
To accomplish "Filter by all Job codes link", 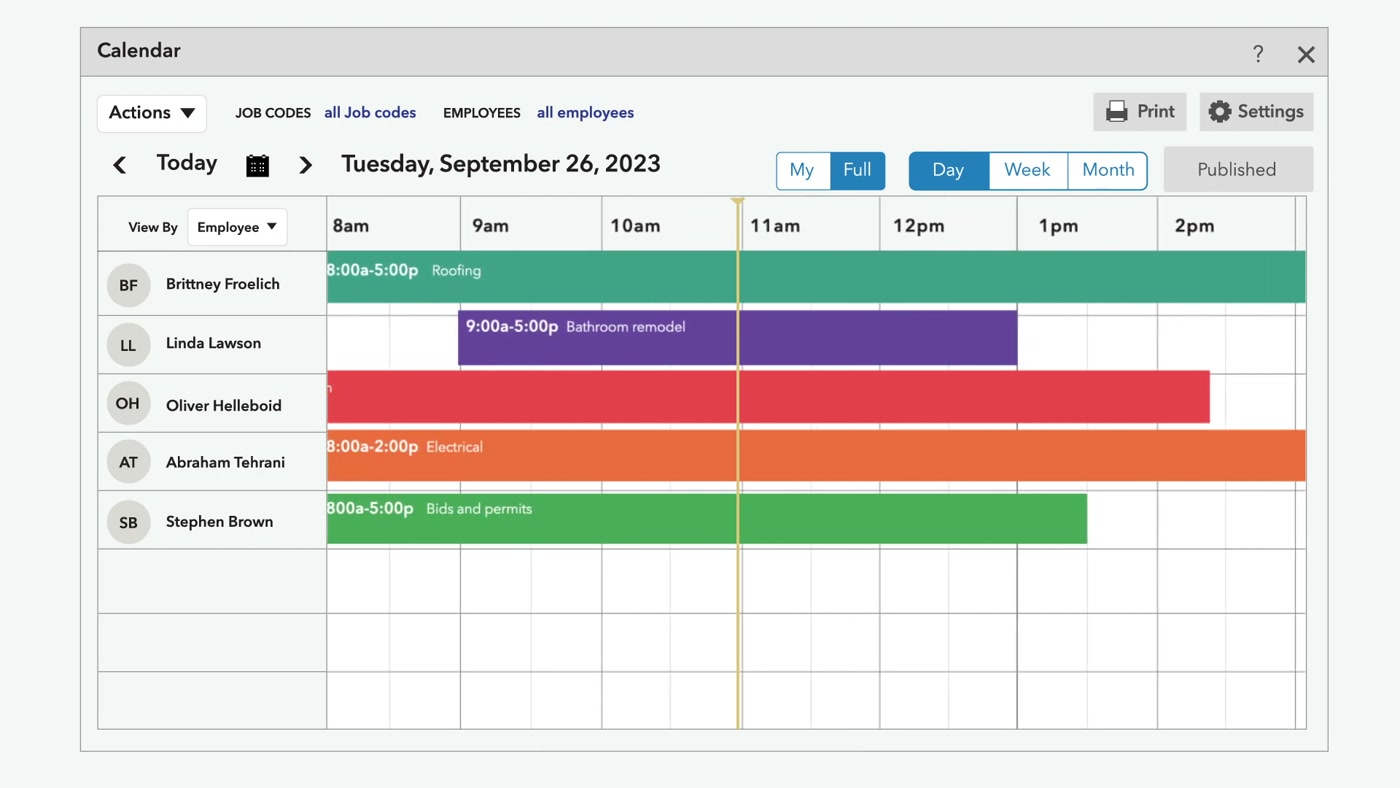I will click(x=370, y=113).
